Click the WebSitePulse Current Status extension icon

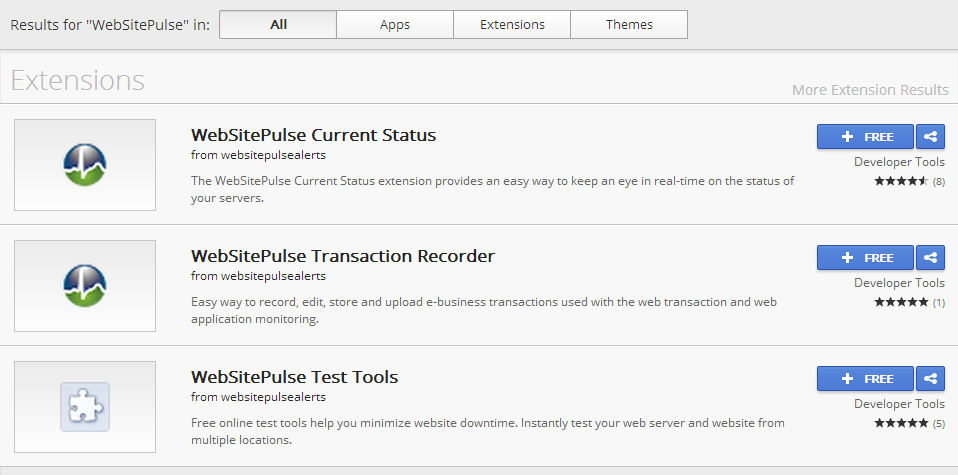85,165
